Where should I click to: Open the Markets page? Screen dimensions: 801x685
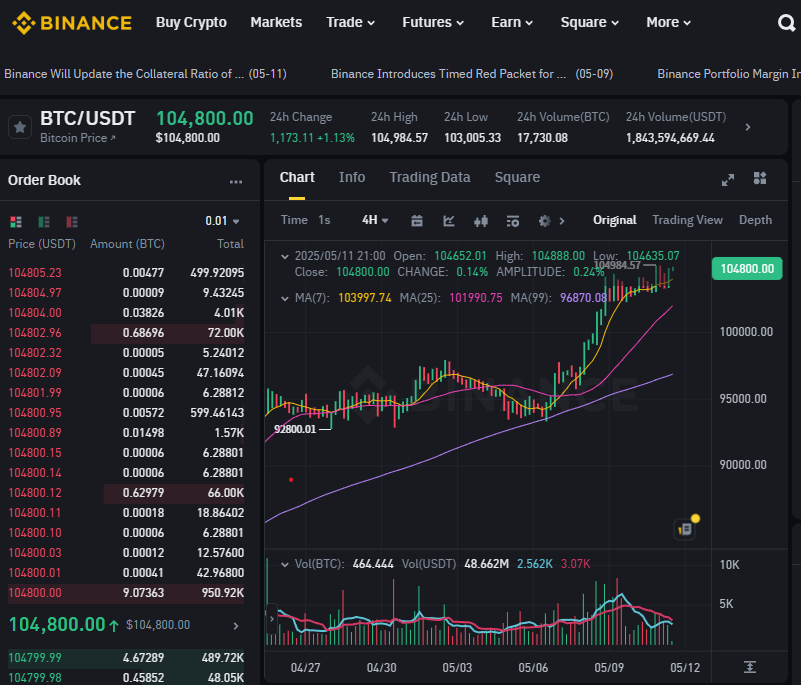[276, 22]
